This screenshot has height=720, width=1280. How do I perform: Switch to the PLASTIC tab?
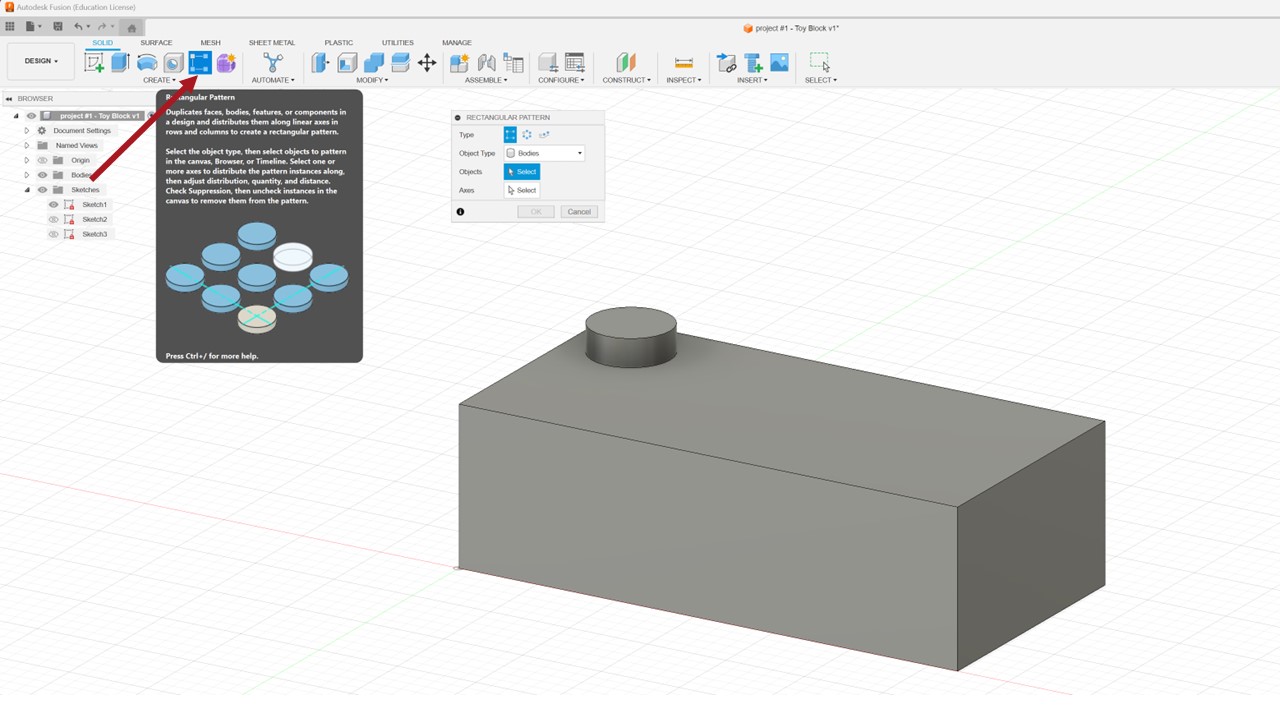click(x=339, y=43)
